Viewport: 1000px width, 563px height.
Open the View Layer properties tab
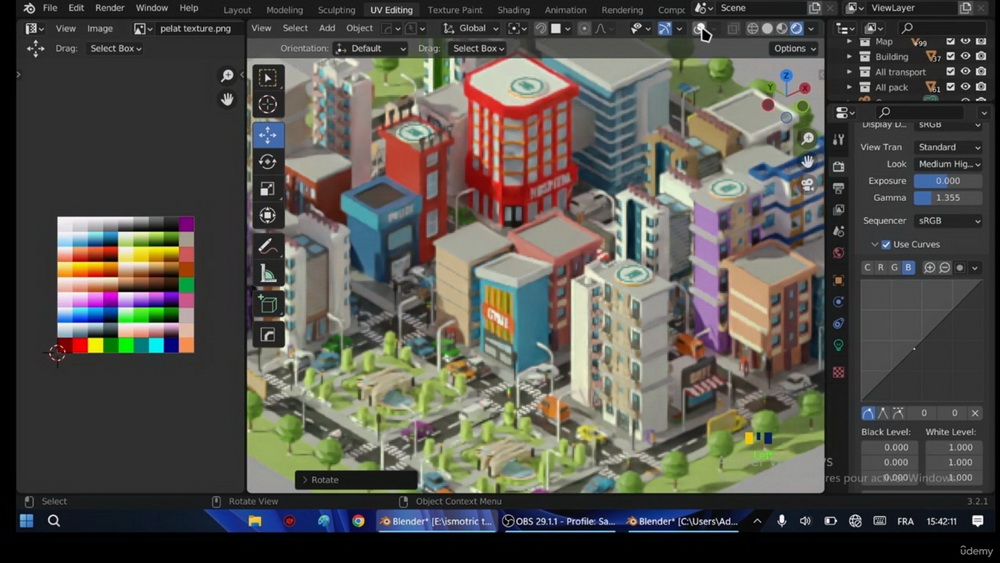coord(839,210)
